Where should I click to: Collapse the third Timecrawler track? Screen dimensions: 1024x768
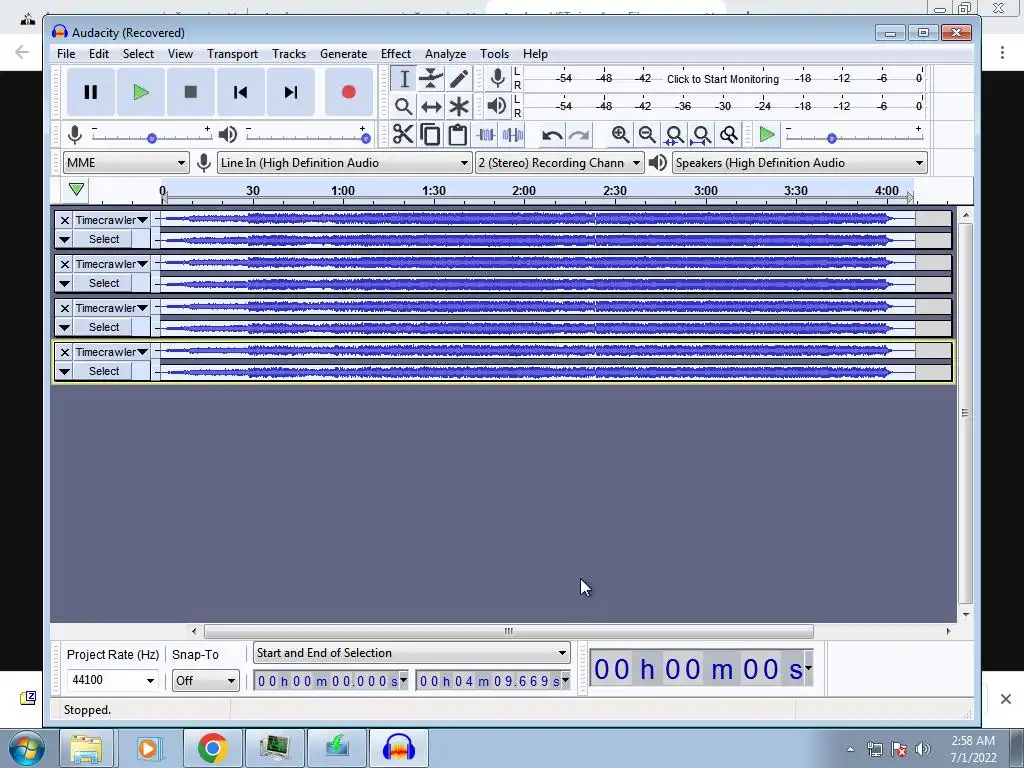coord(64,328)
